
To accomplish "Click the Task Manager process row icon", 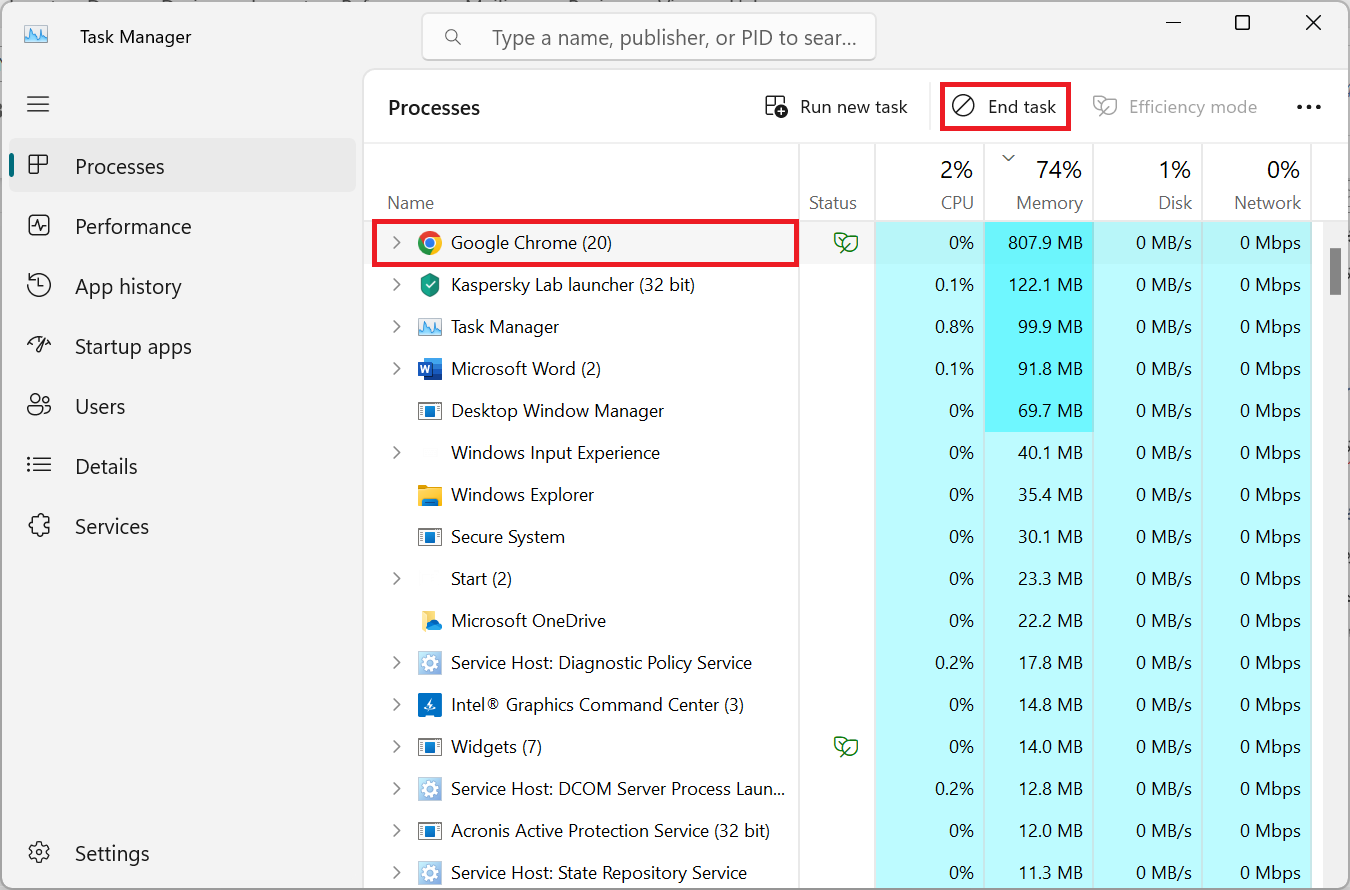I will point(430,327).
